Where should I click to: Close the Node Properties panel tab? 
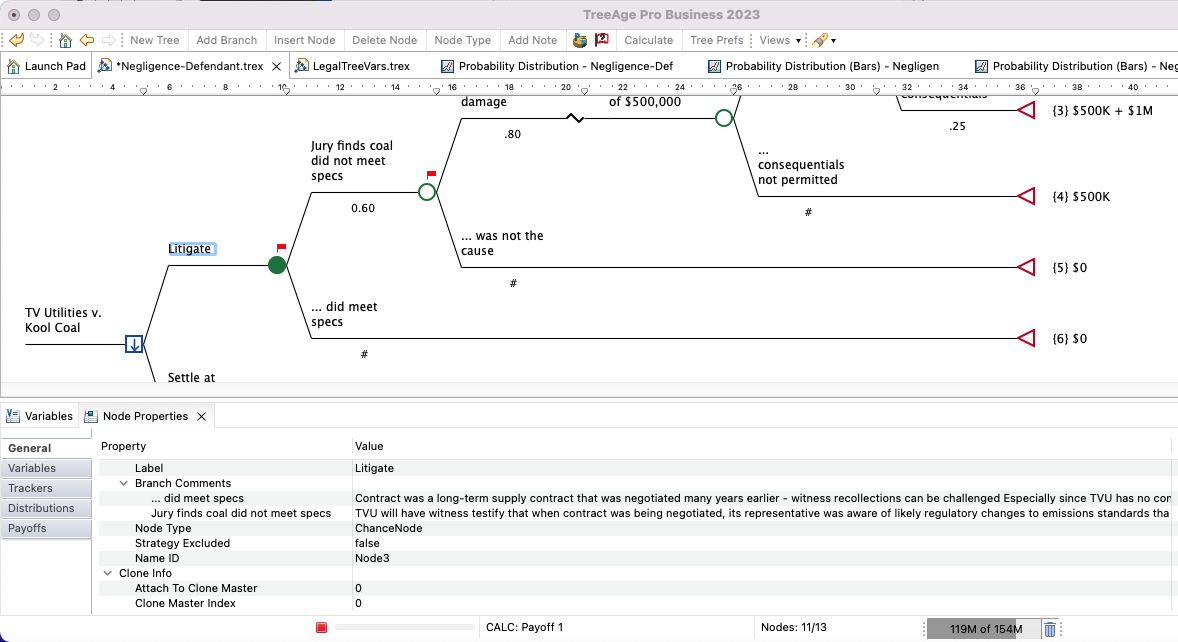(x=201, y=416)
